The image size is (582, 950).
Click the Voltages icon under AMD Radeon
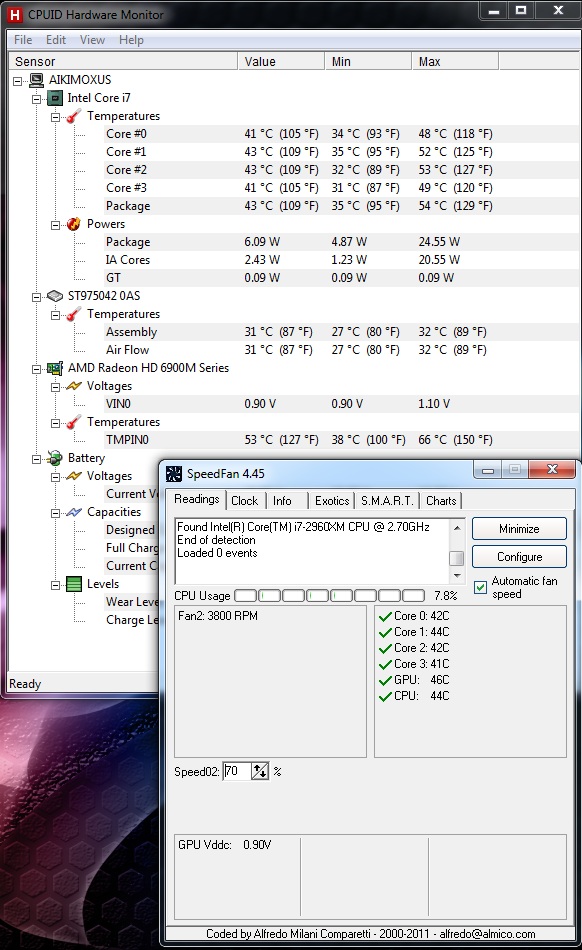[73, 386]
